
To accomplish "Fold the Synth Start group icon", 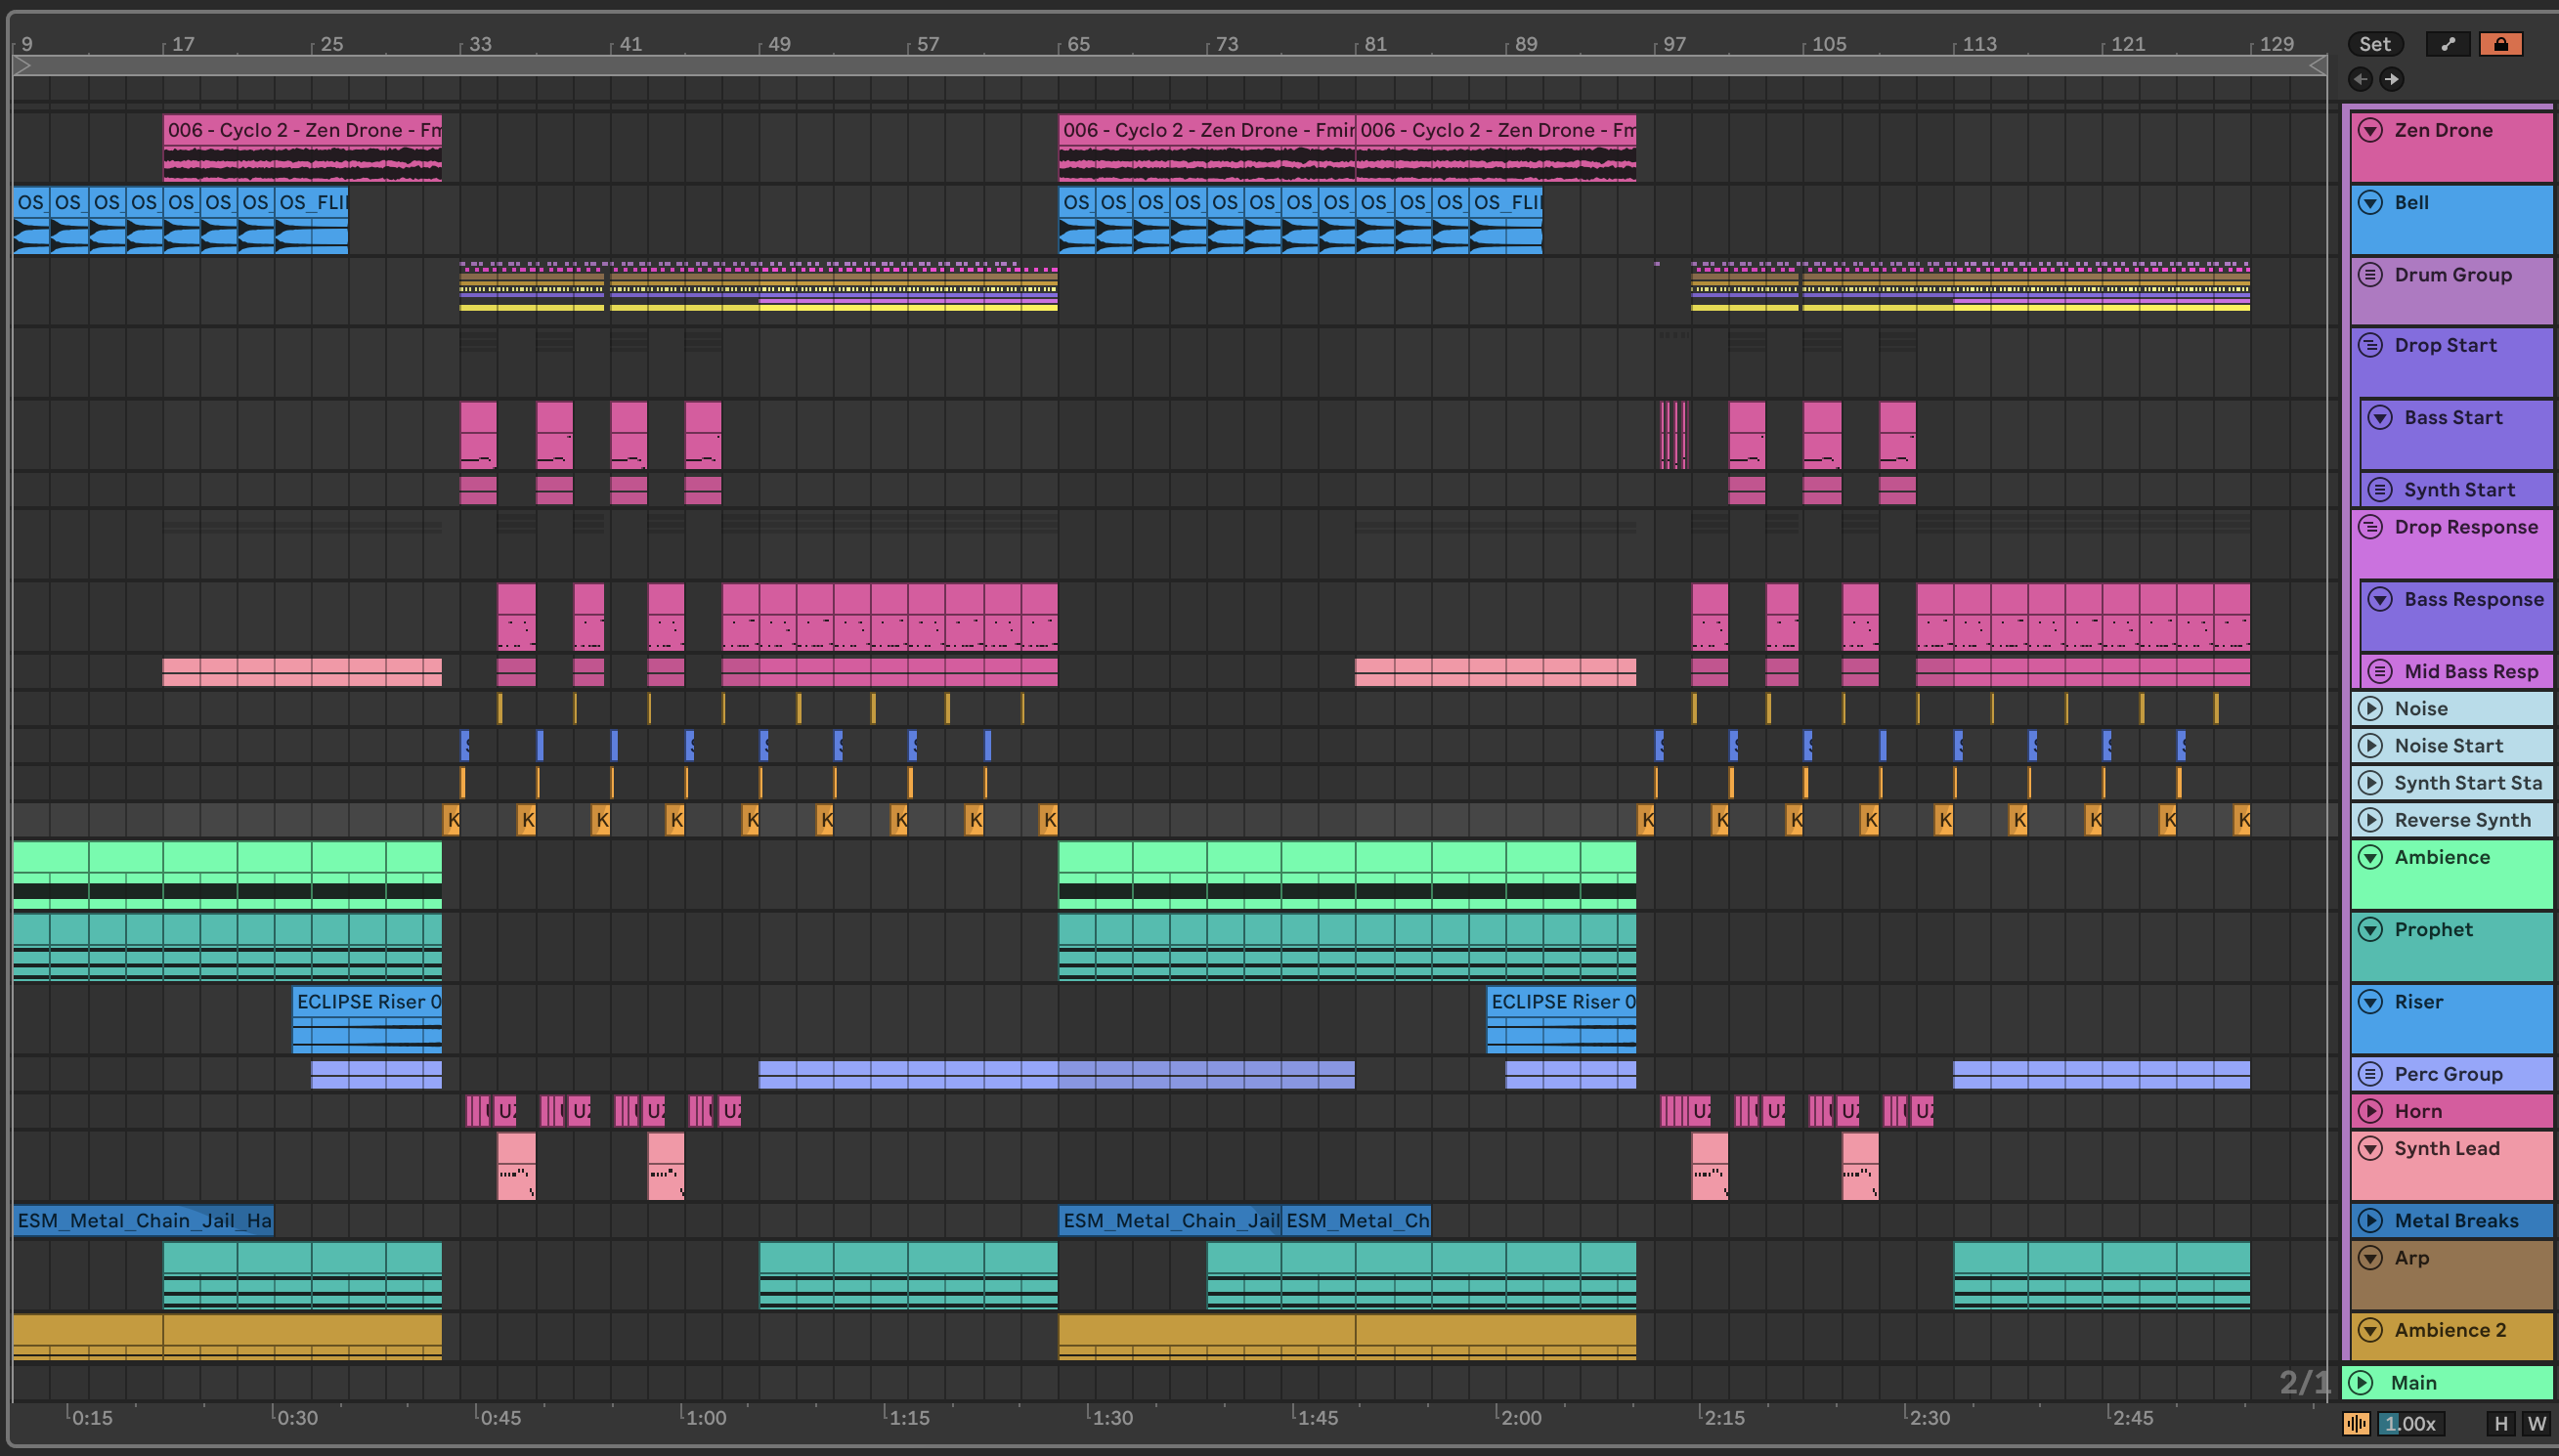I will tap(2380, 490).
